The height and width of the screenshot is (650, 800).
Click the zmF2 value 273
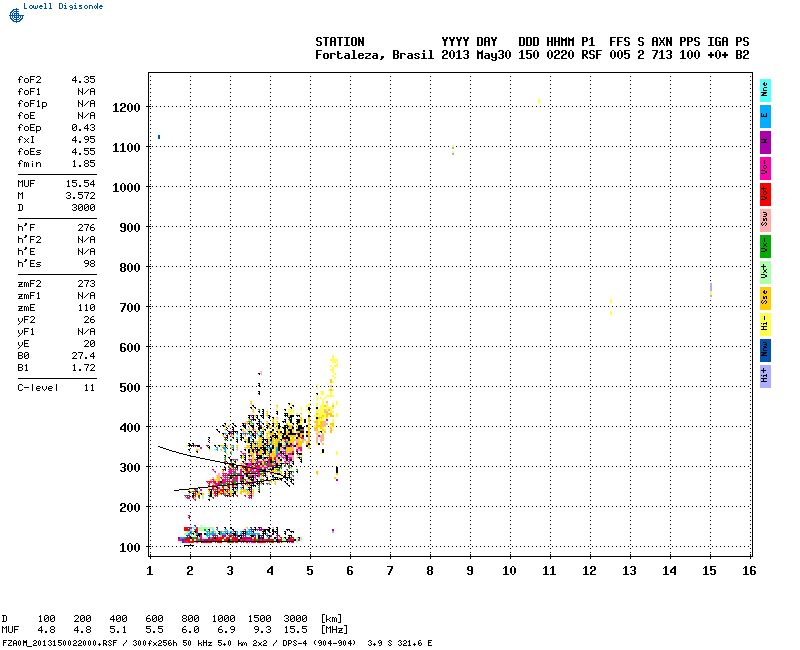tap(86, 284)
